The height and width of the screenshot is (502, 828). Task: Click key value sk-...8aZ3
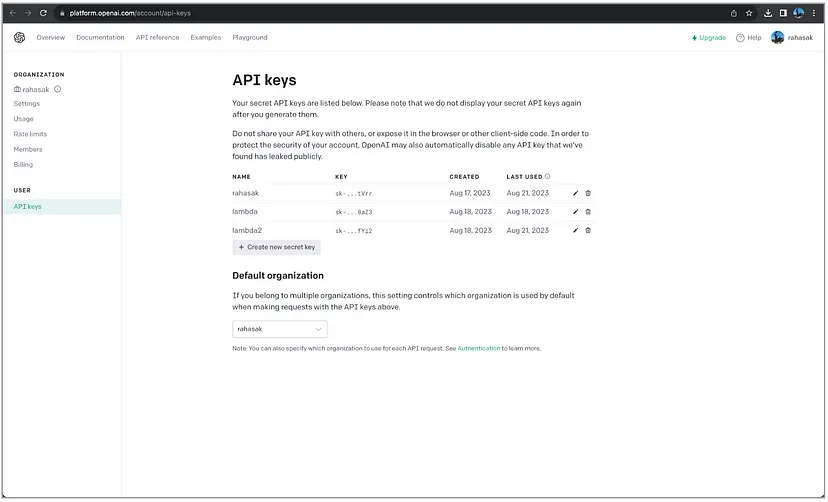(353, 212)
